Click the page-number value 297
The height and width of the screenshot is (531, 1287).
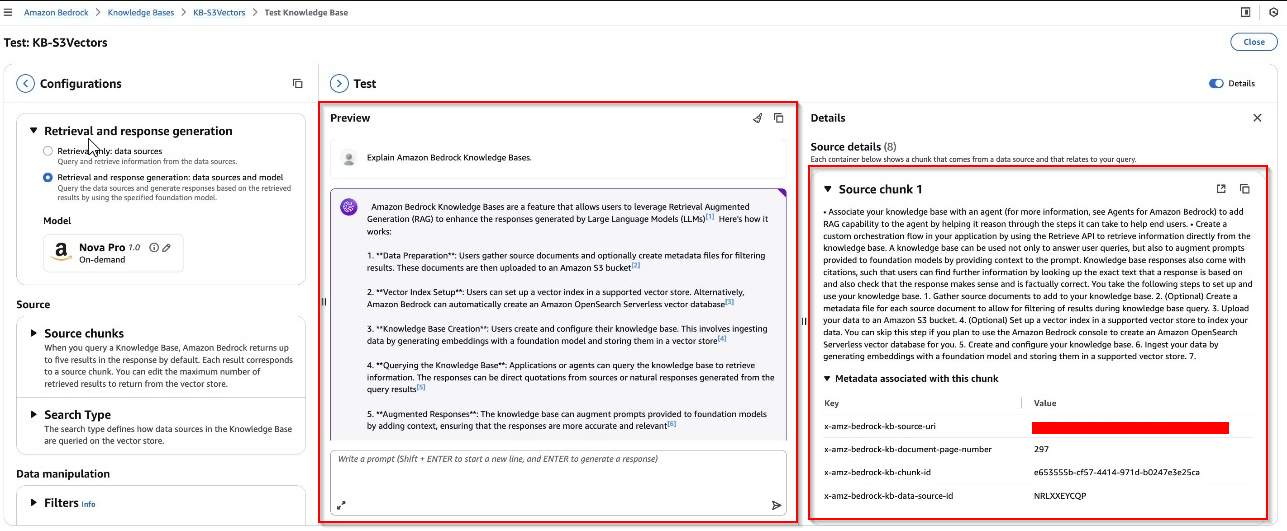click(1042, 450)
